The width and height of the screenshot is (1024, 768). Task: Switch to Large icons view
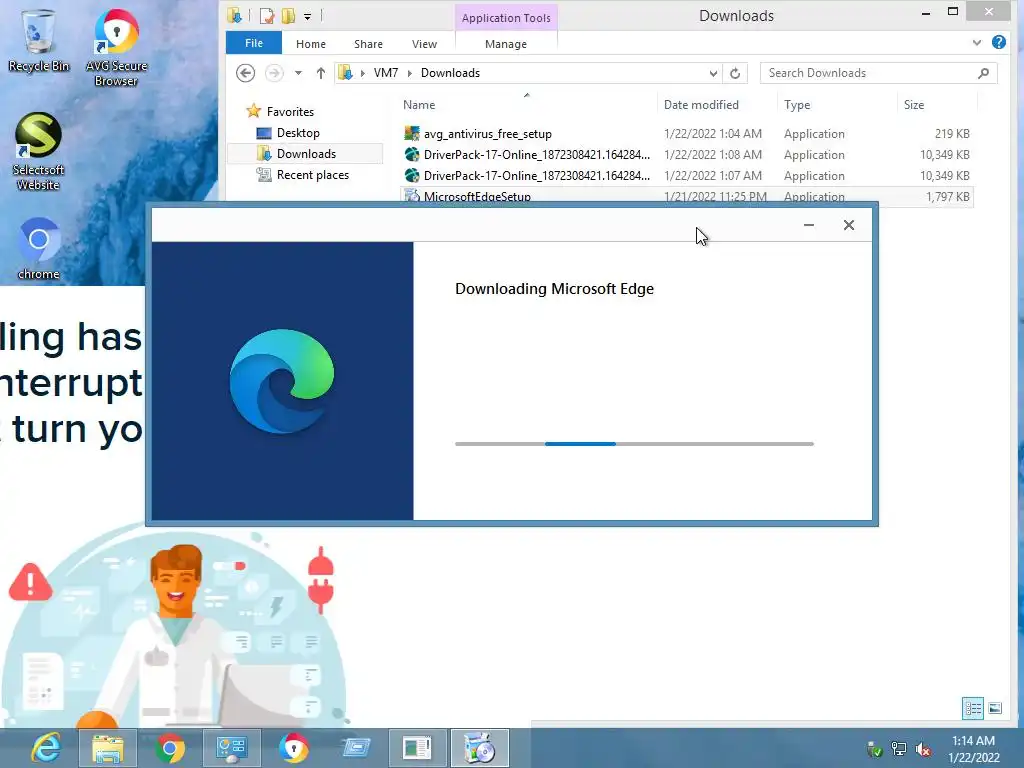995,708
